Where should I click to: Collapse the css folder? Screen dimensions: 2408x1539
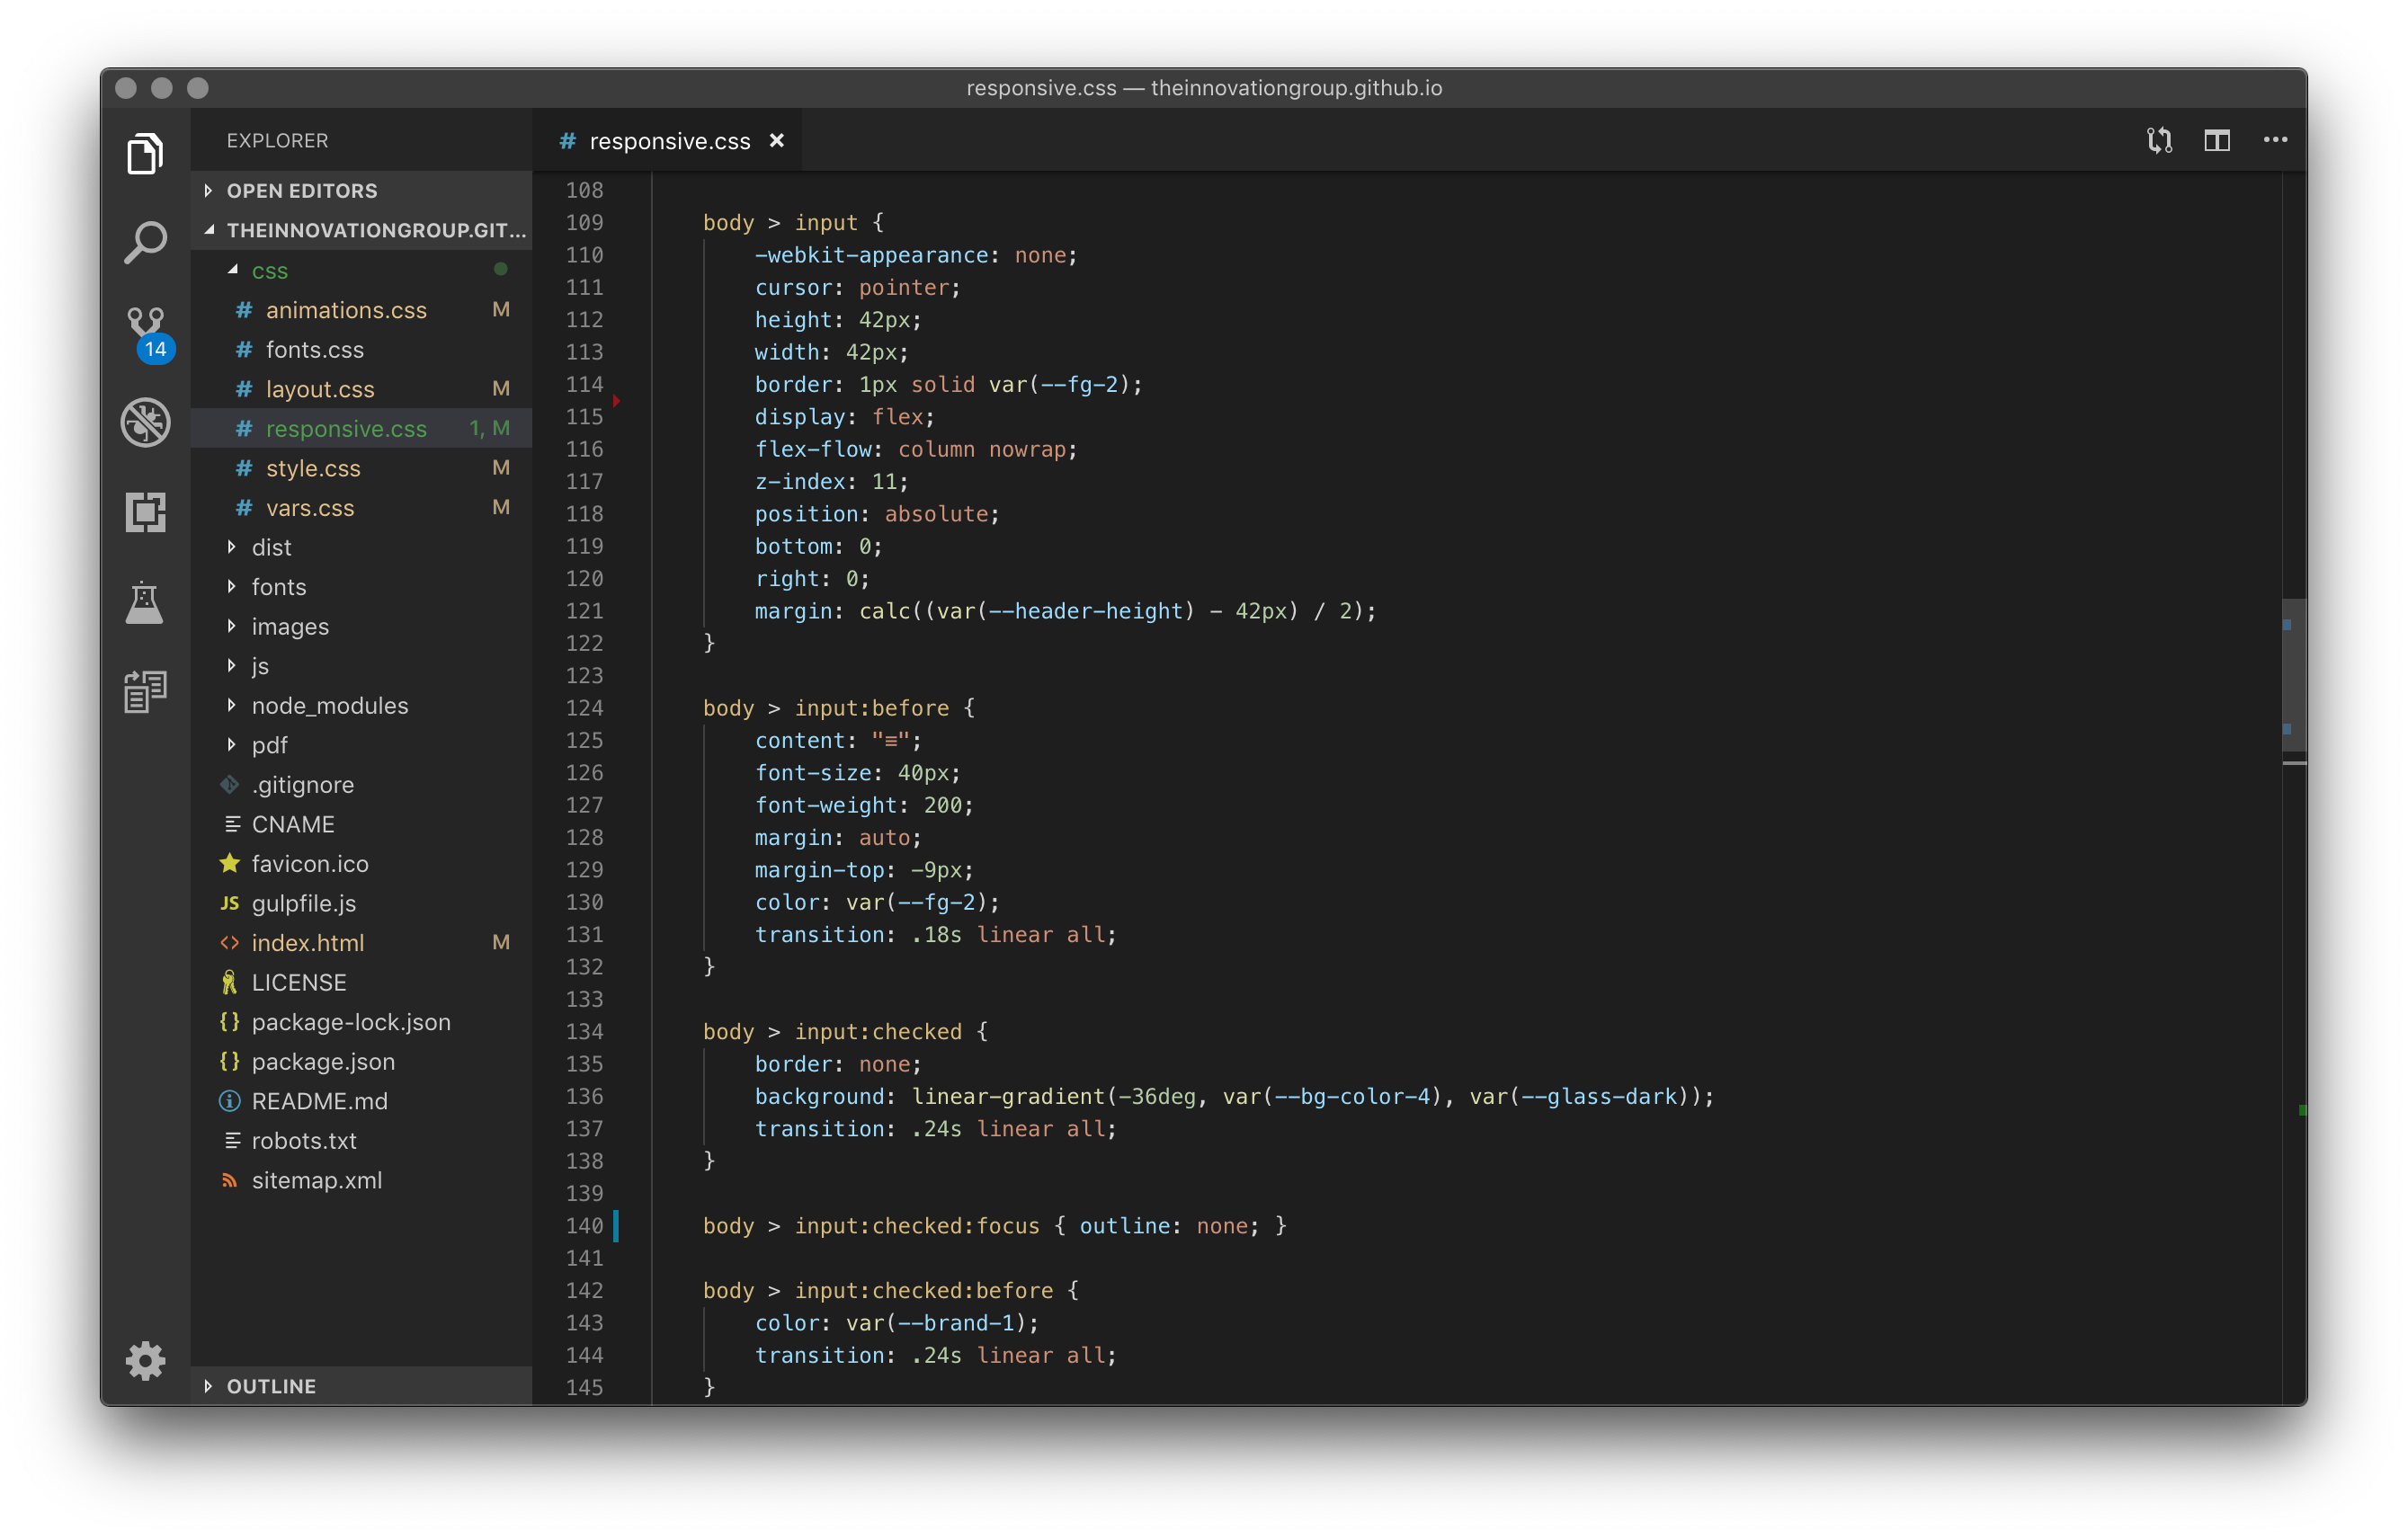pyautogui.click(x=269, y=271)
